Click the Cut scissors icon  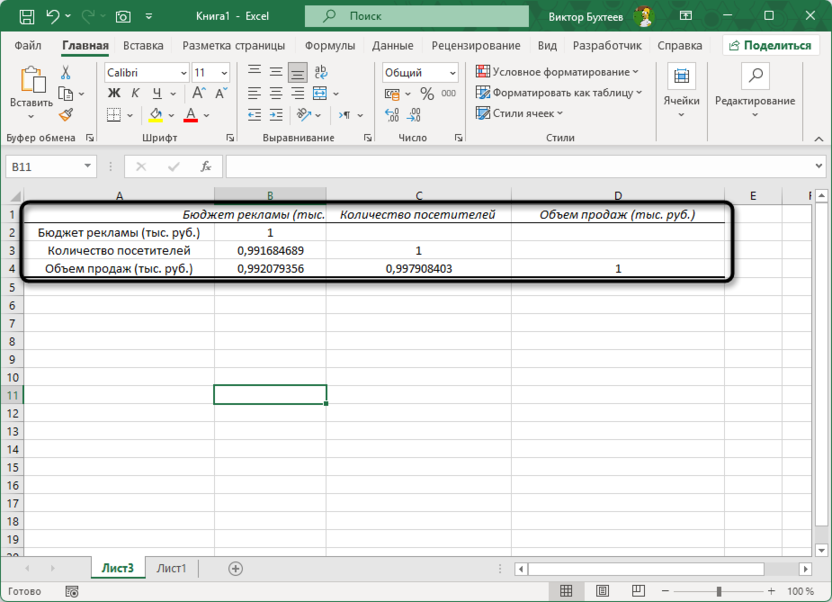coord(65,73)
